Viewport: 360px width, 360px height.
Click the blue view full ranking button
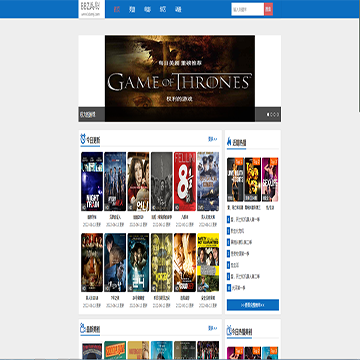click(253, 305)
